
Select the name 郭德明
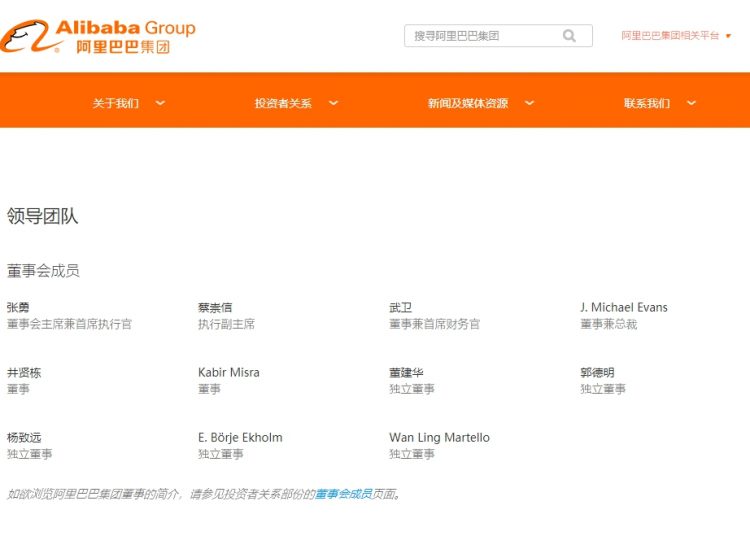pos(597,372)
